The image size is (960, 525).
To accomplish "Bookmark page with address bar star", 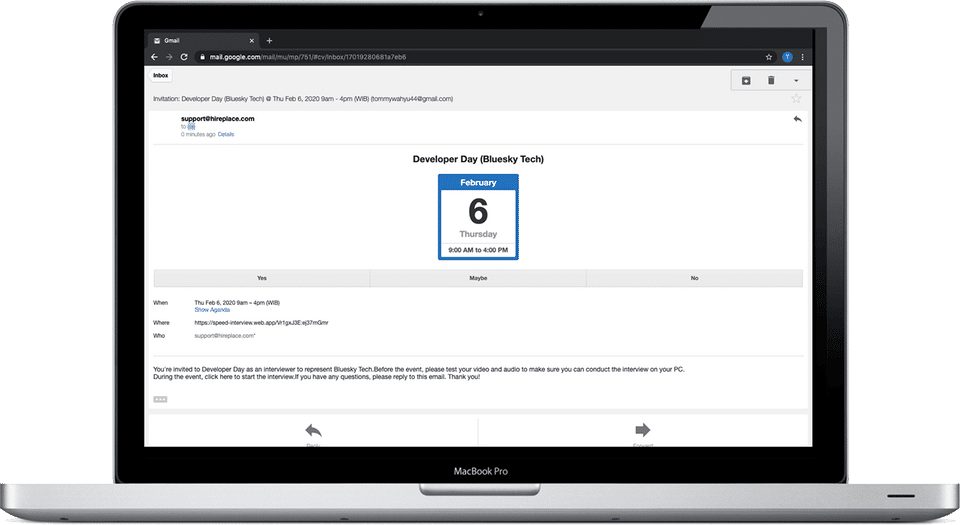I will (769, 57).
